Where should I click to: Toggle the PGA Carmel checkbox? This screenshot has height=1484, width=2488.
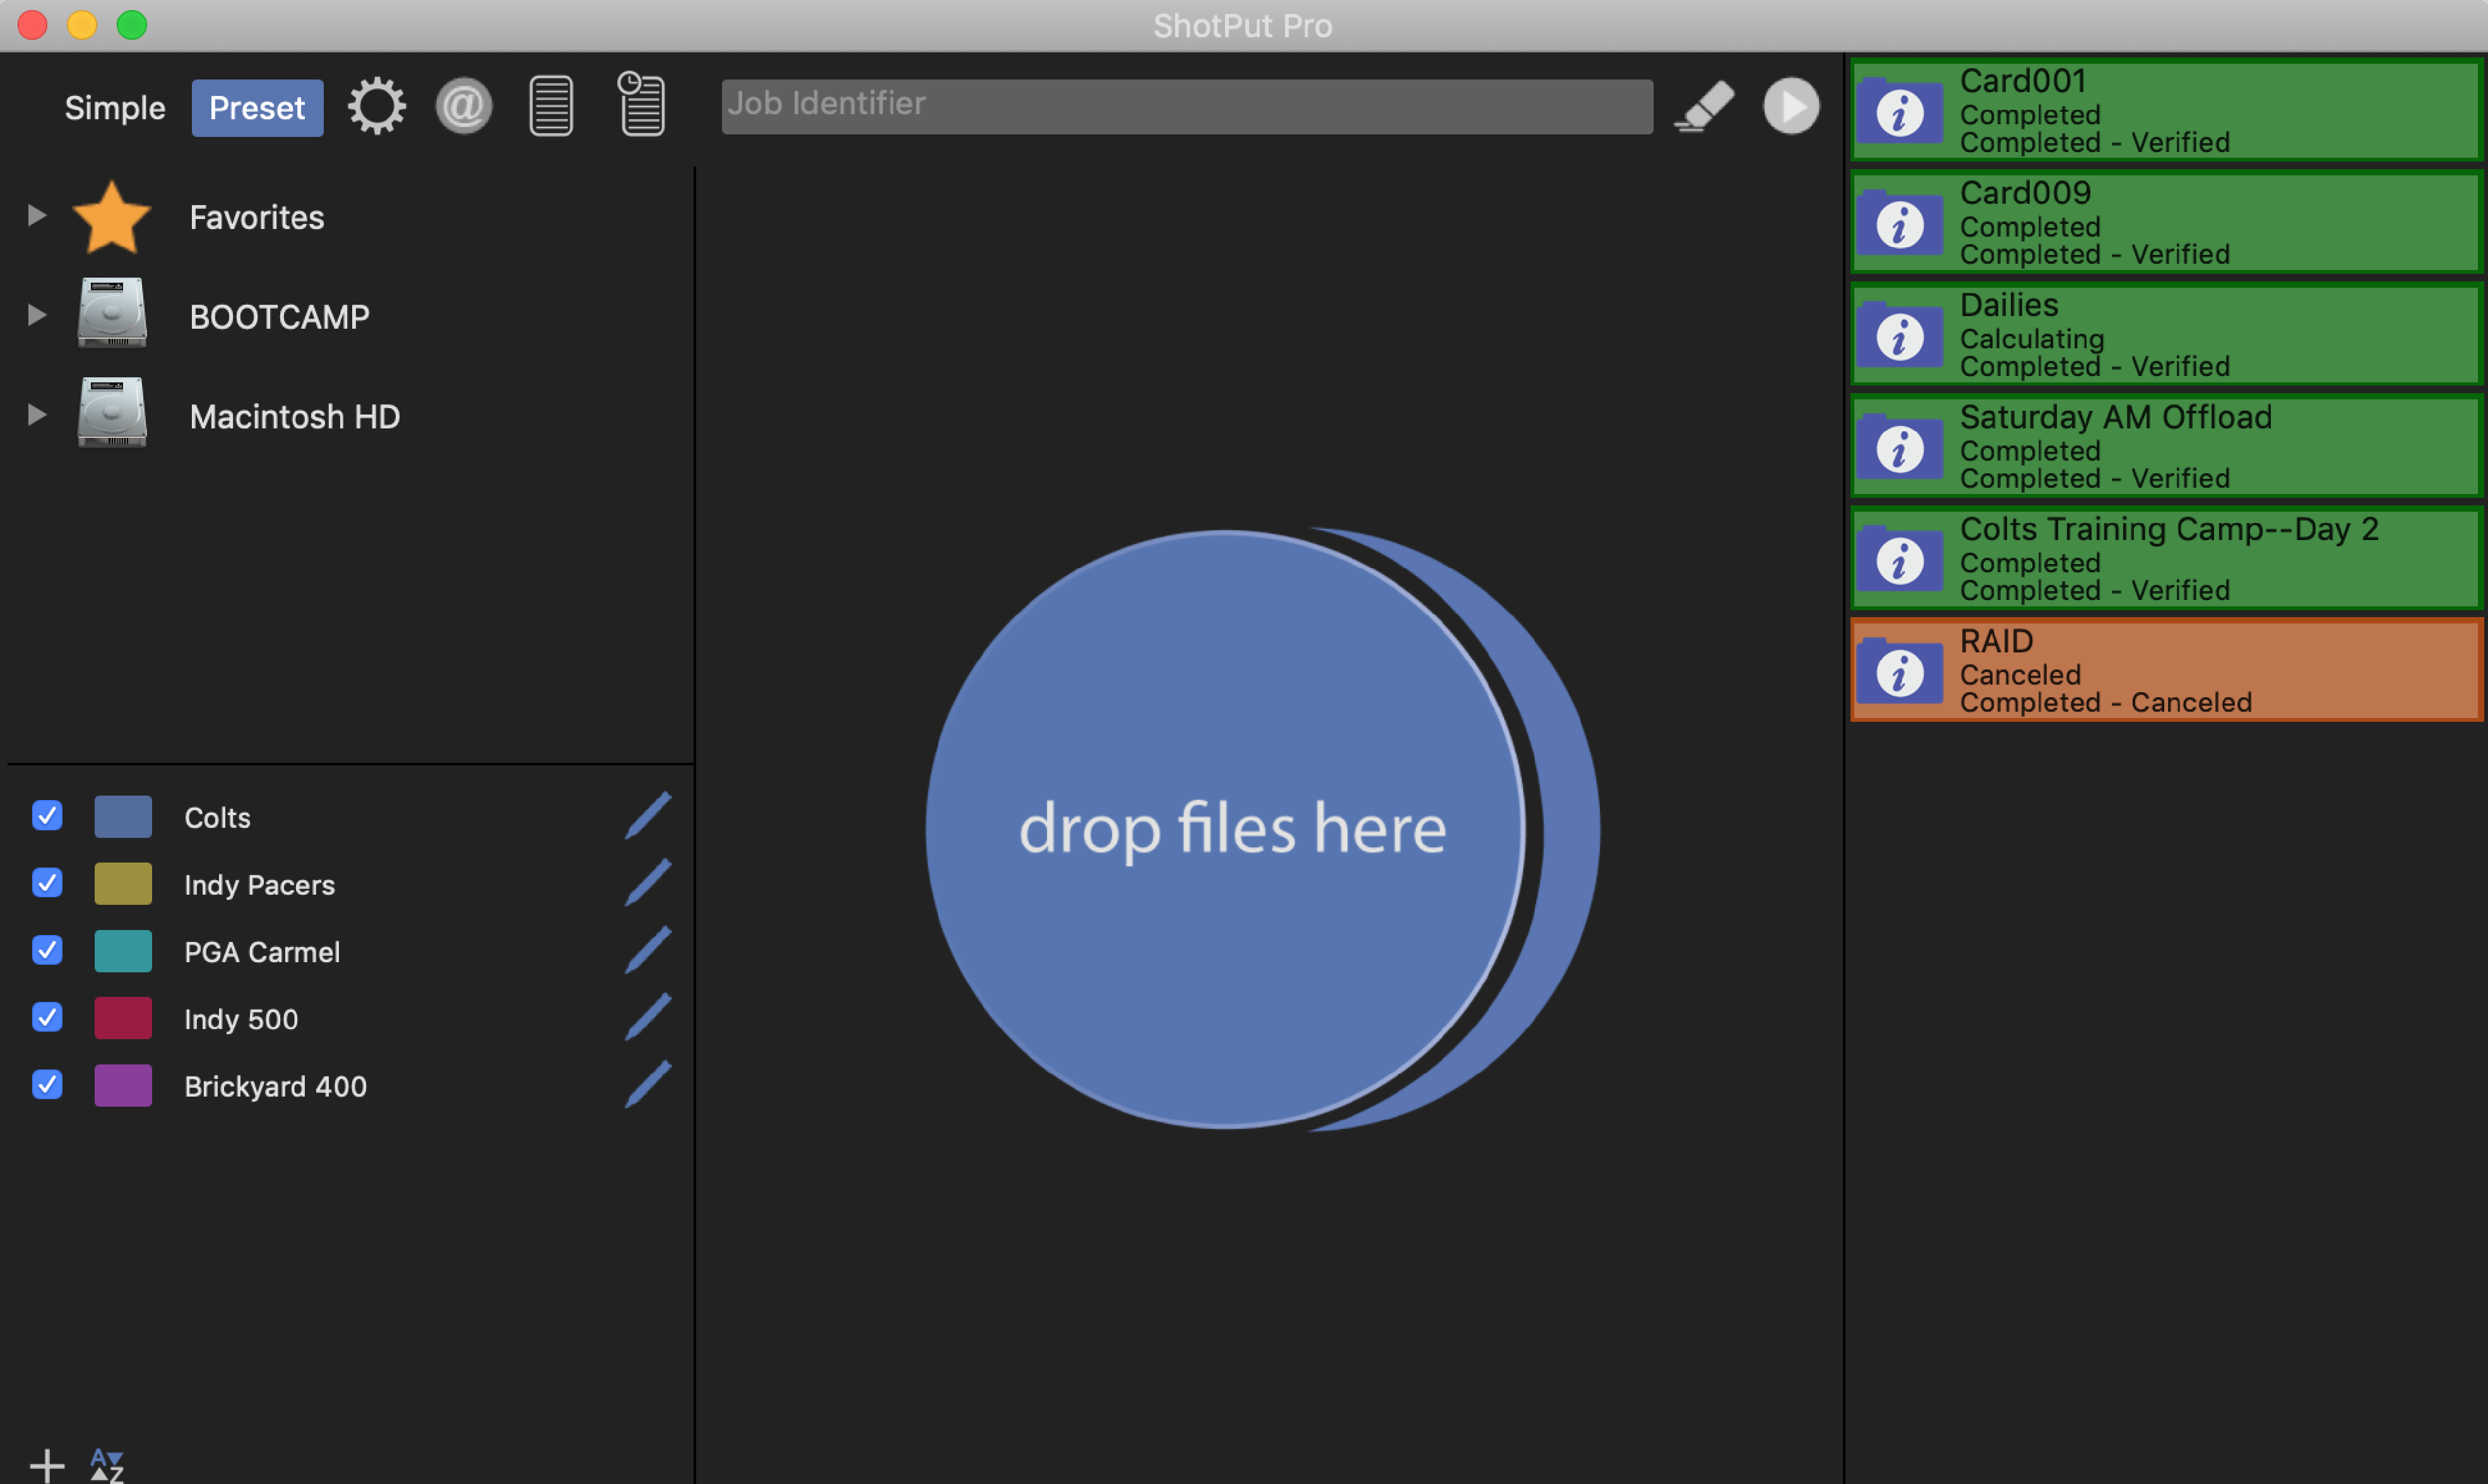tap(47, 950)
